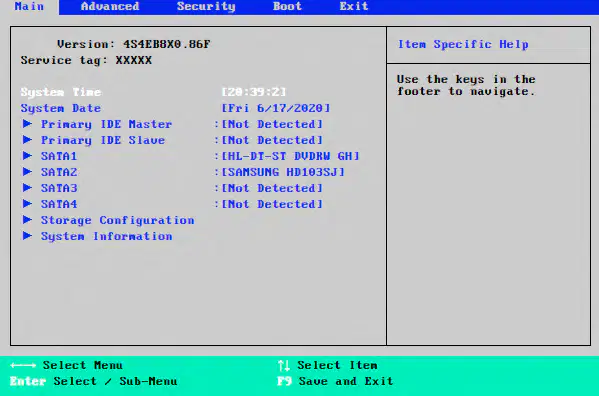Expand the SATA2 arrow

pos(27,172)
